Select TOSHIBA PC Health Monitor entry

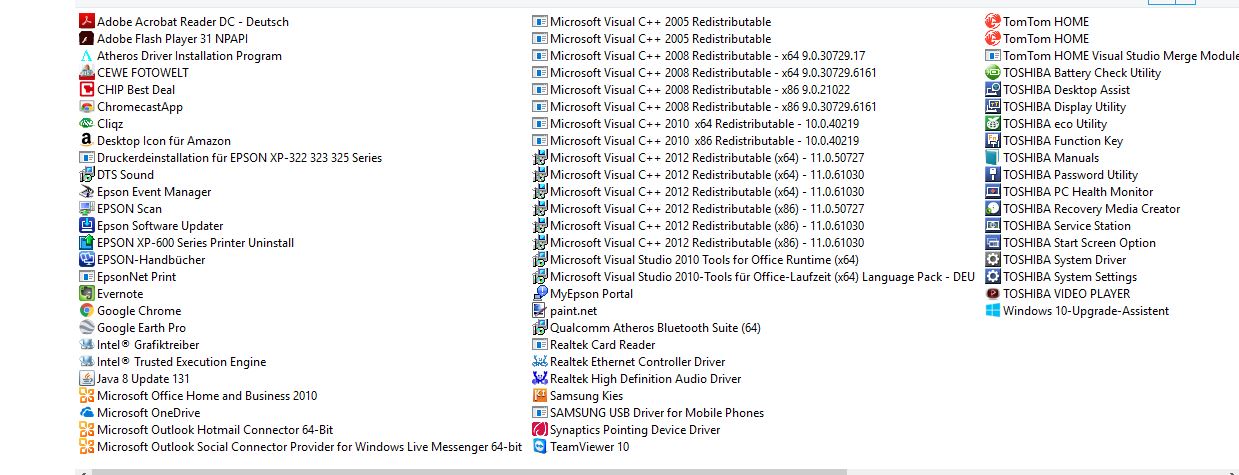[x=1070, y=191]
